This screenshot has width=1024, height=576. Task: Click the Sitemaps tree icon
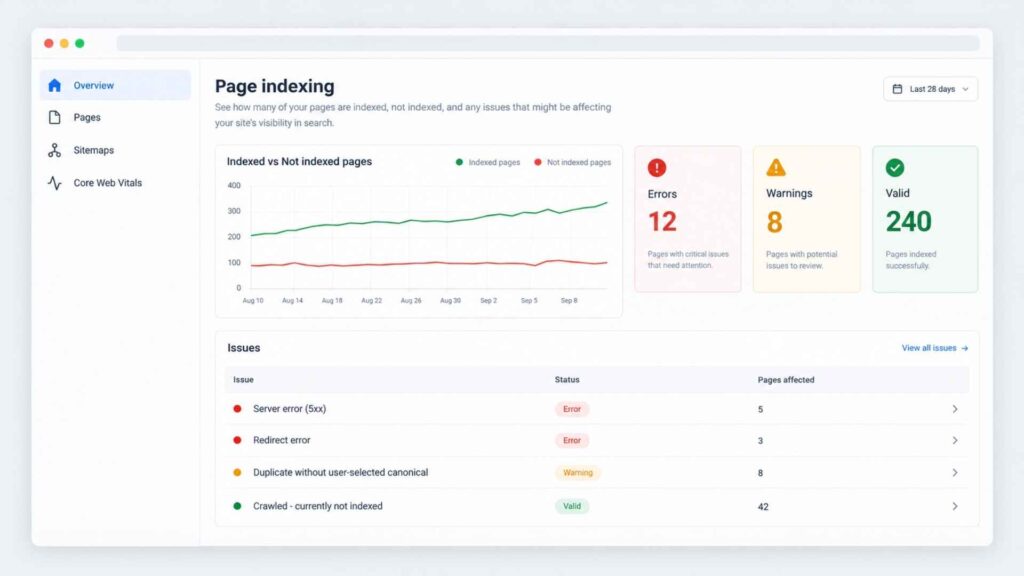pyautogui.click(x=55, y=150)
